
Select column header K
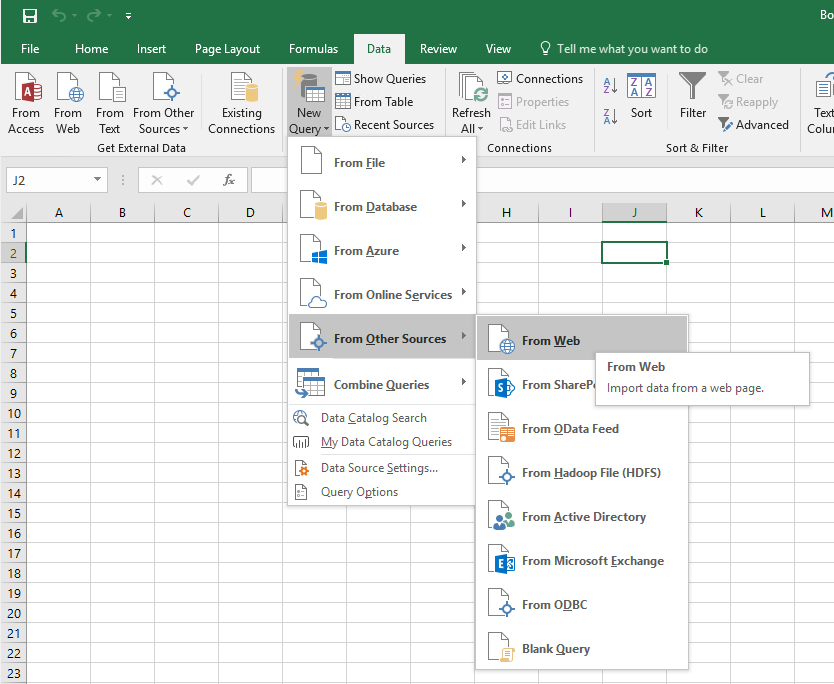pyautogui.click(x=698, y=213)
